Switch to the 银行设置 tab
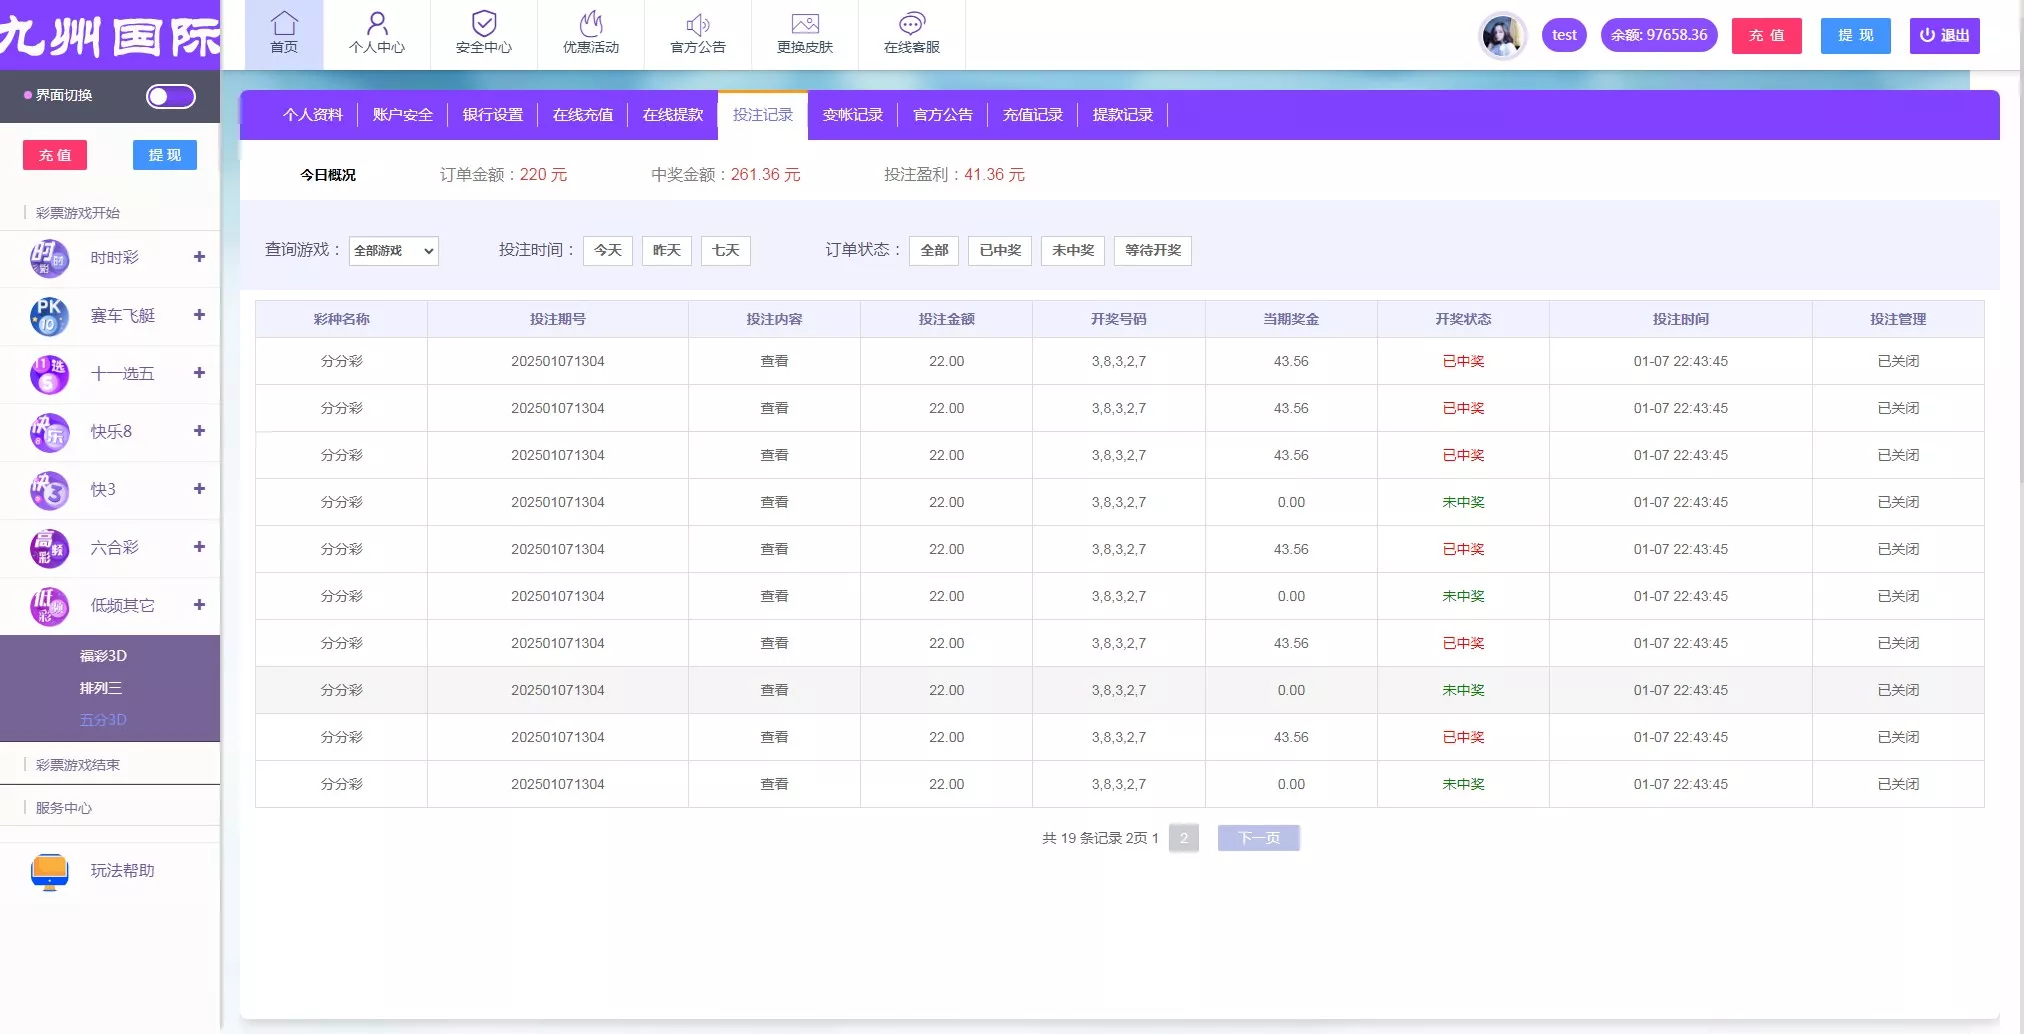 click(x=492, y=115)
